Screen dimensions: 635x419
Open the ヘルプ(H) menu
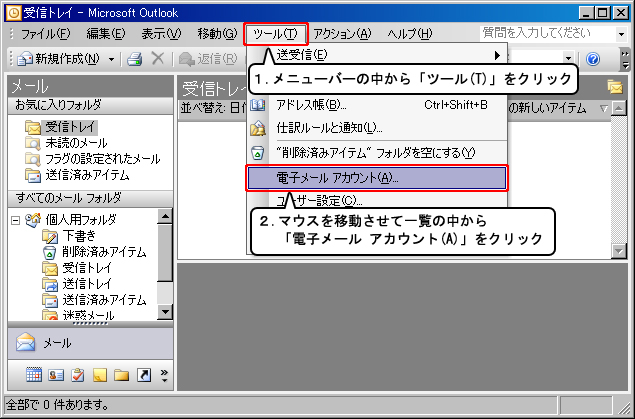pyautogui.click(x=409, y=34)
